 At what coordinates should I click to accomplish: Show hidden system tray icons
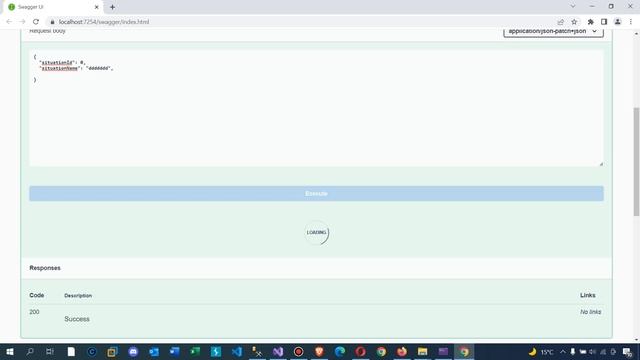pos(563,351)
